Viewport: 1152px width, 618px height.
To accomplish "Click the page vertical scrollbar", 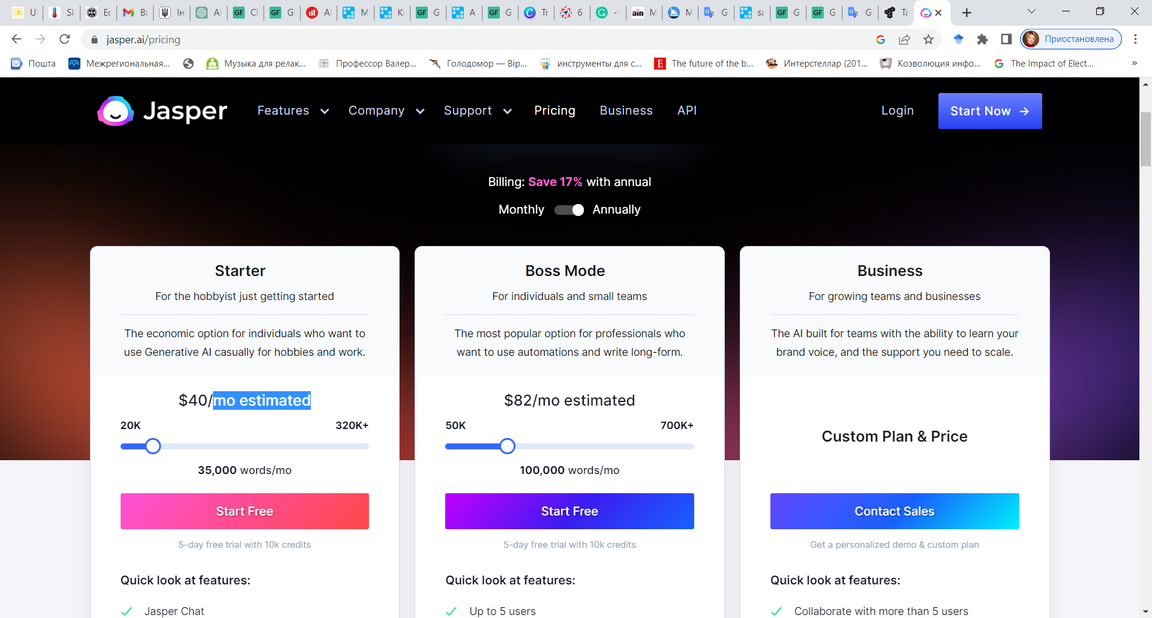I will (1145, 140).
